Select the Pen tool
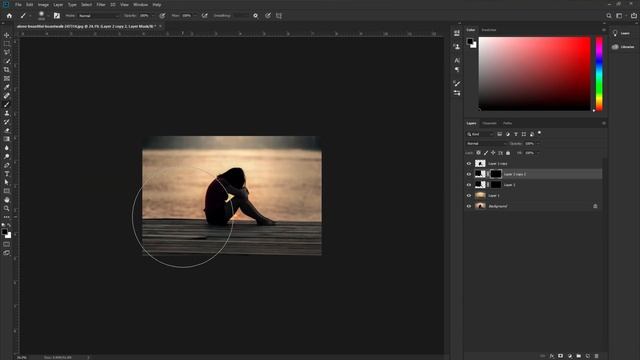The width and height of the screenshot is (640, 360). click(x=7, y=165)
